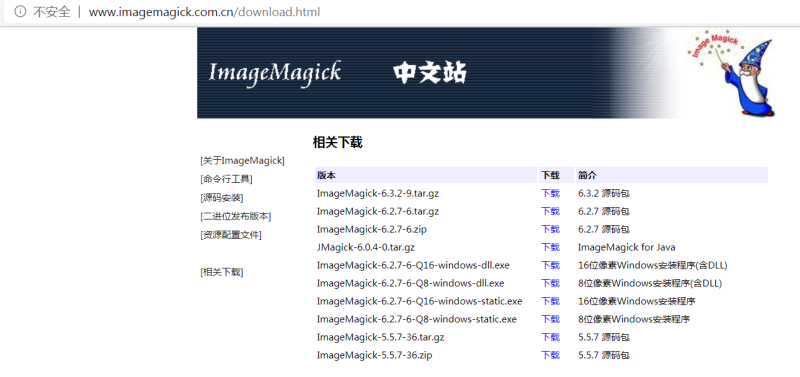The height and width of the screenshot is (377, 800).
Task: Click the ImageMagick 中文站 banner title
Action: pos(337,73)
